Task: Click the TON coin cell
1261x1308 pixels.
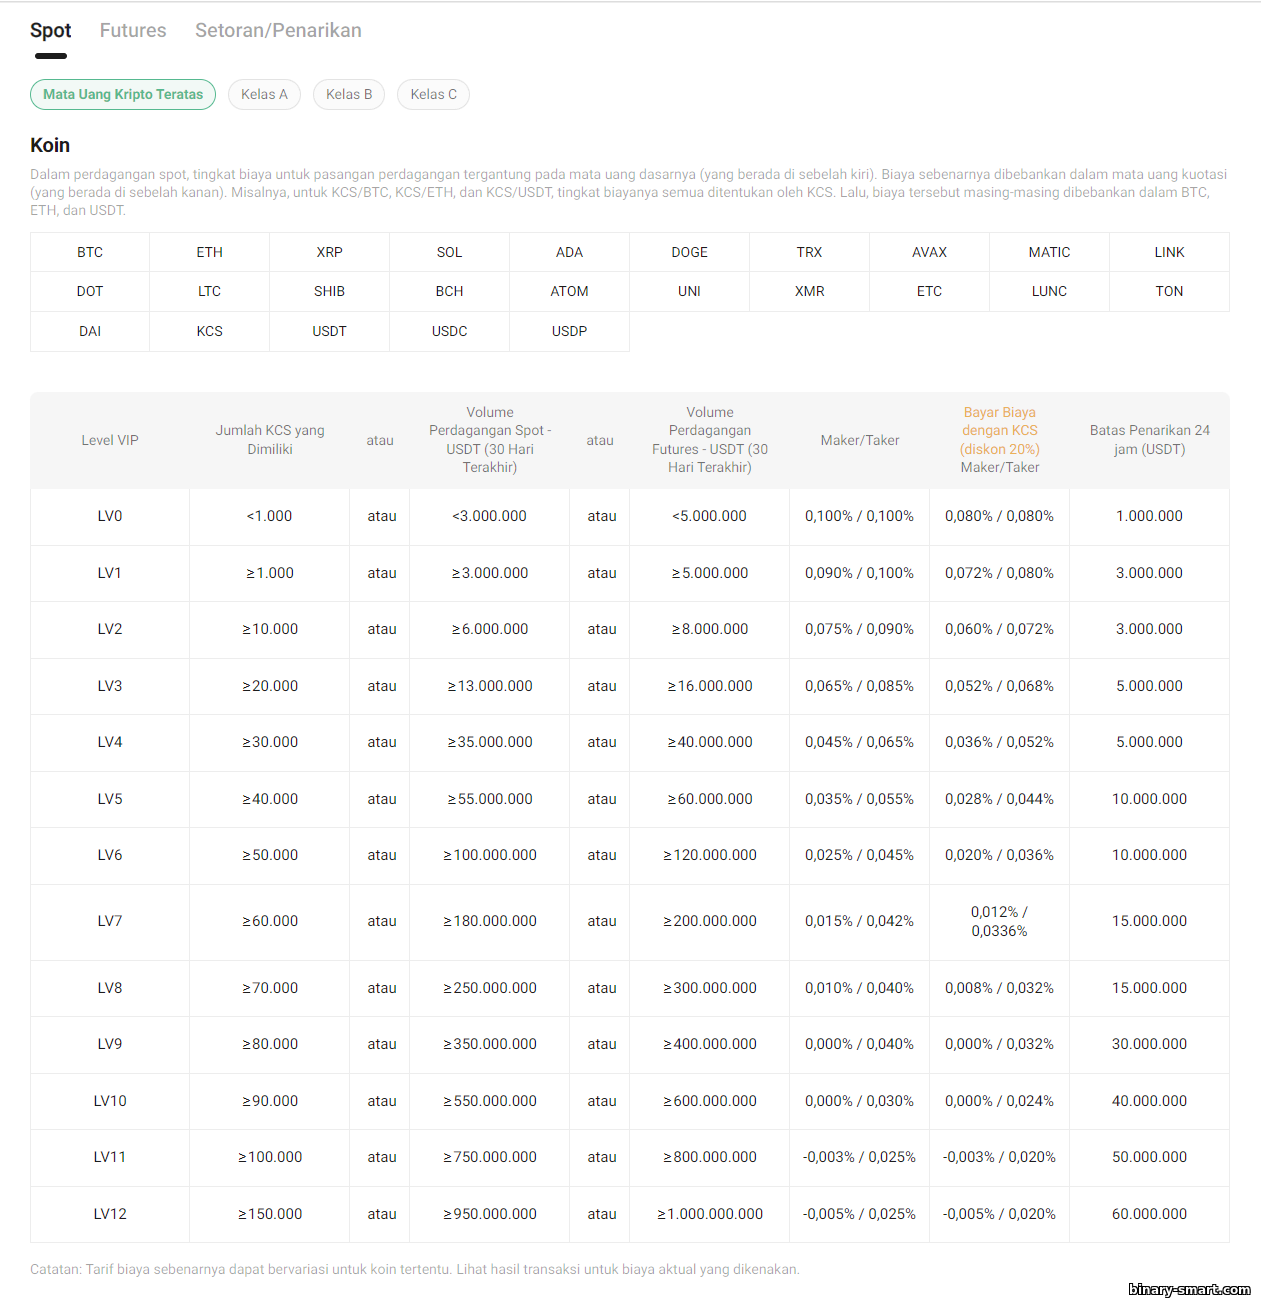Action: [1170, 291]
